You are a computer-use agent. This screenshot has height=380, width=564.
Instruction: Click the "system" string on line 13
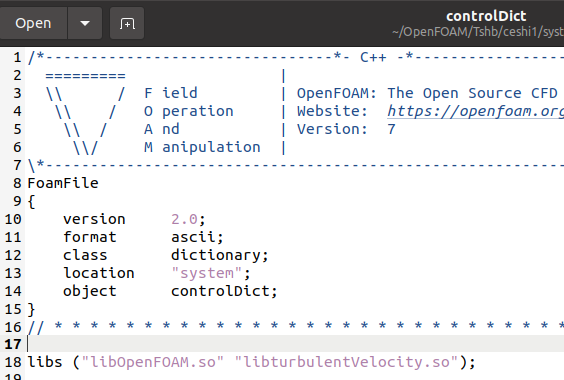(x=206, y=273)
